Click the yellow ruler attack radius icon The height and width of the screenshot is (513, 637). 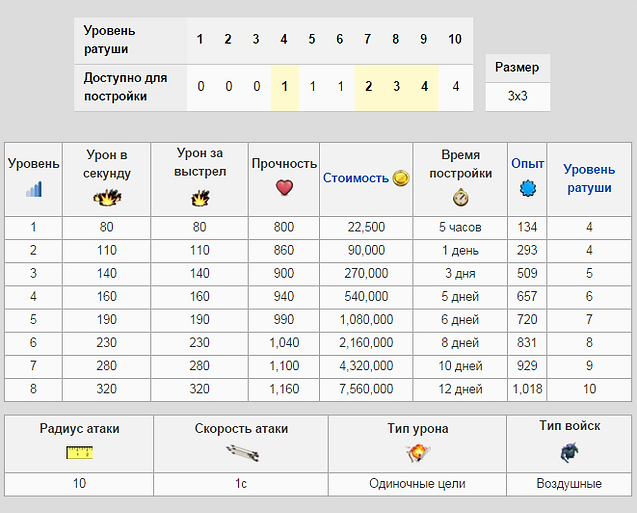80,452
